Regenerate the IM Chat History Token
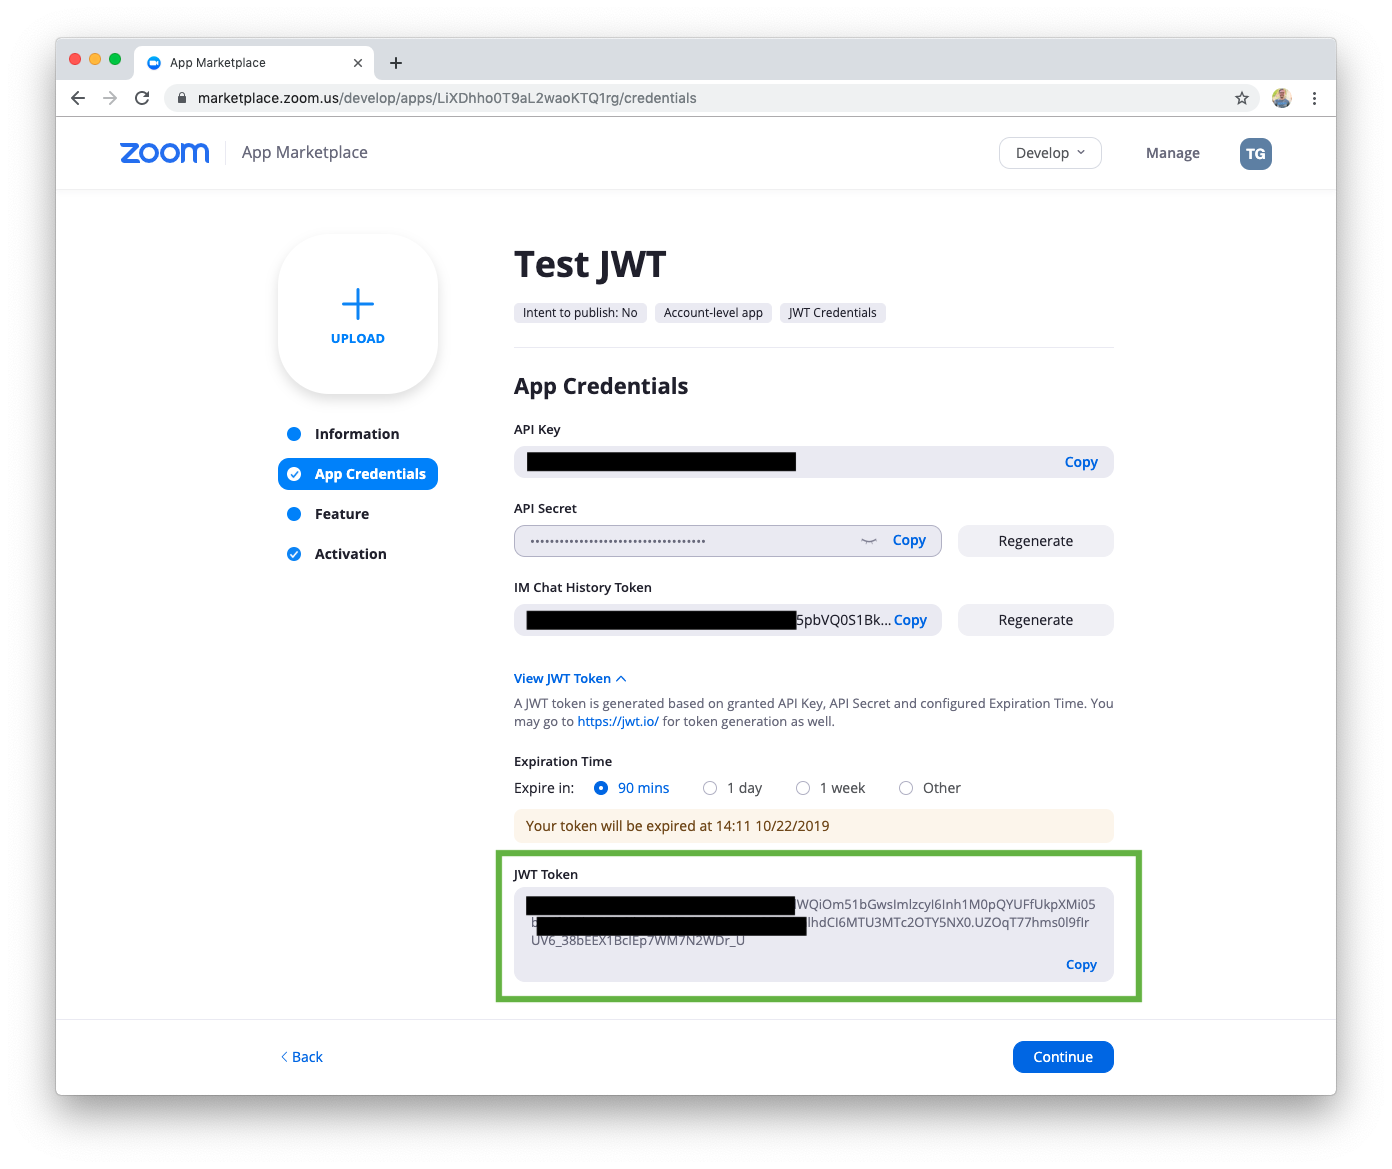1392x1169 pixels. pos(1036,620)
